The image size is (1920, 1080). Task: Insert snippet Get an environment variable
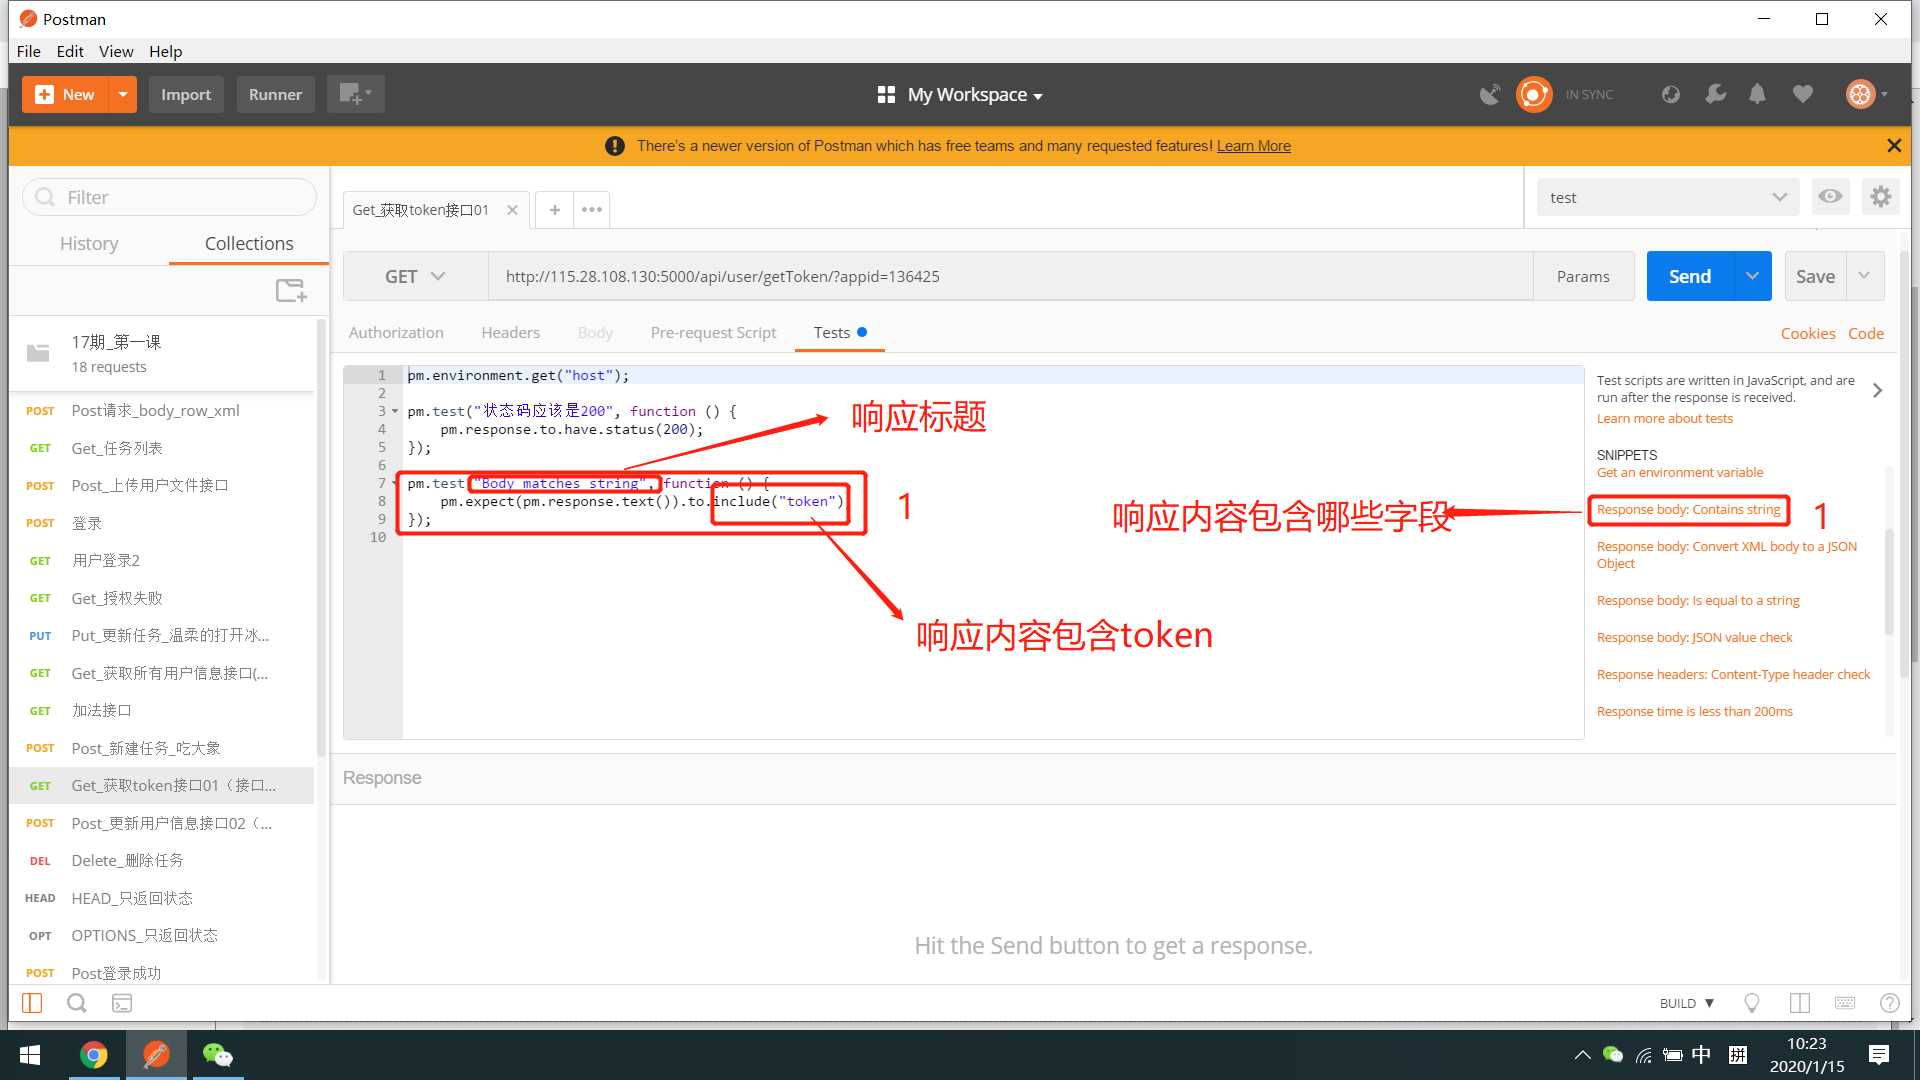[1680, 473]
